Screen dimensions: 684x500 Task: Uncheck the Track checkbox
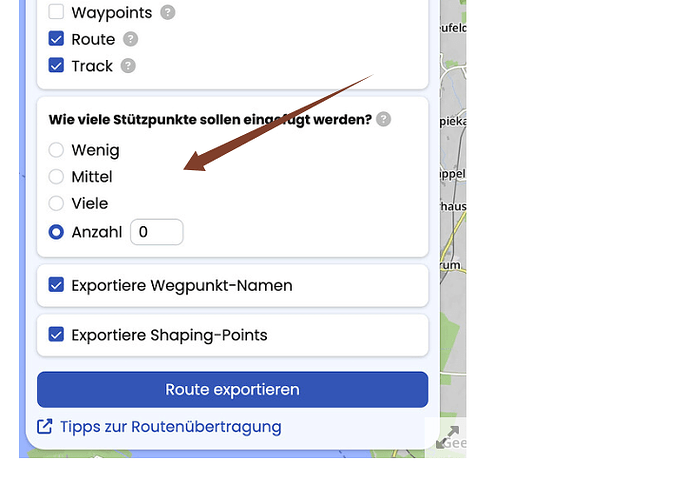56,65
